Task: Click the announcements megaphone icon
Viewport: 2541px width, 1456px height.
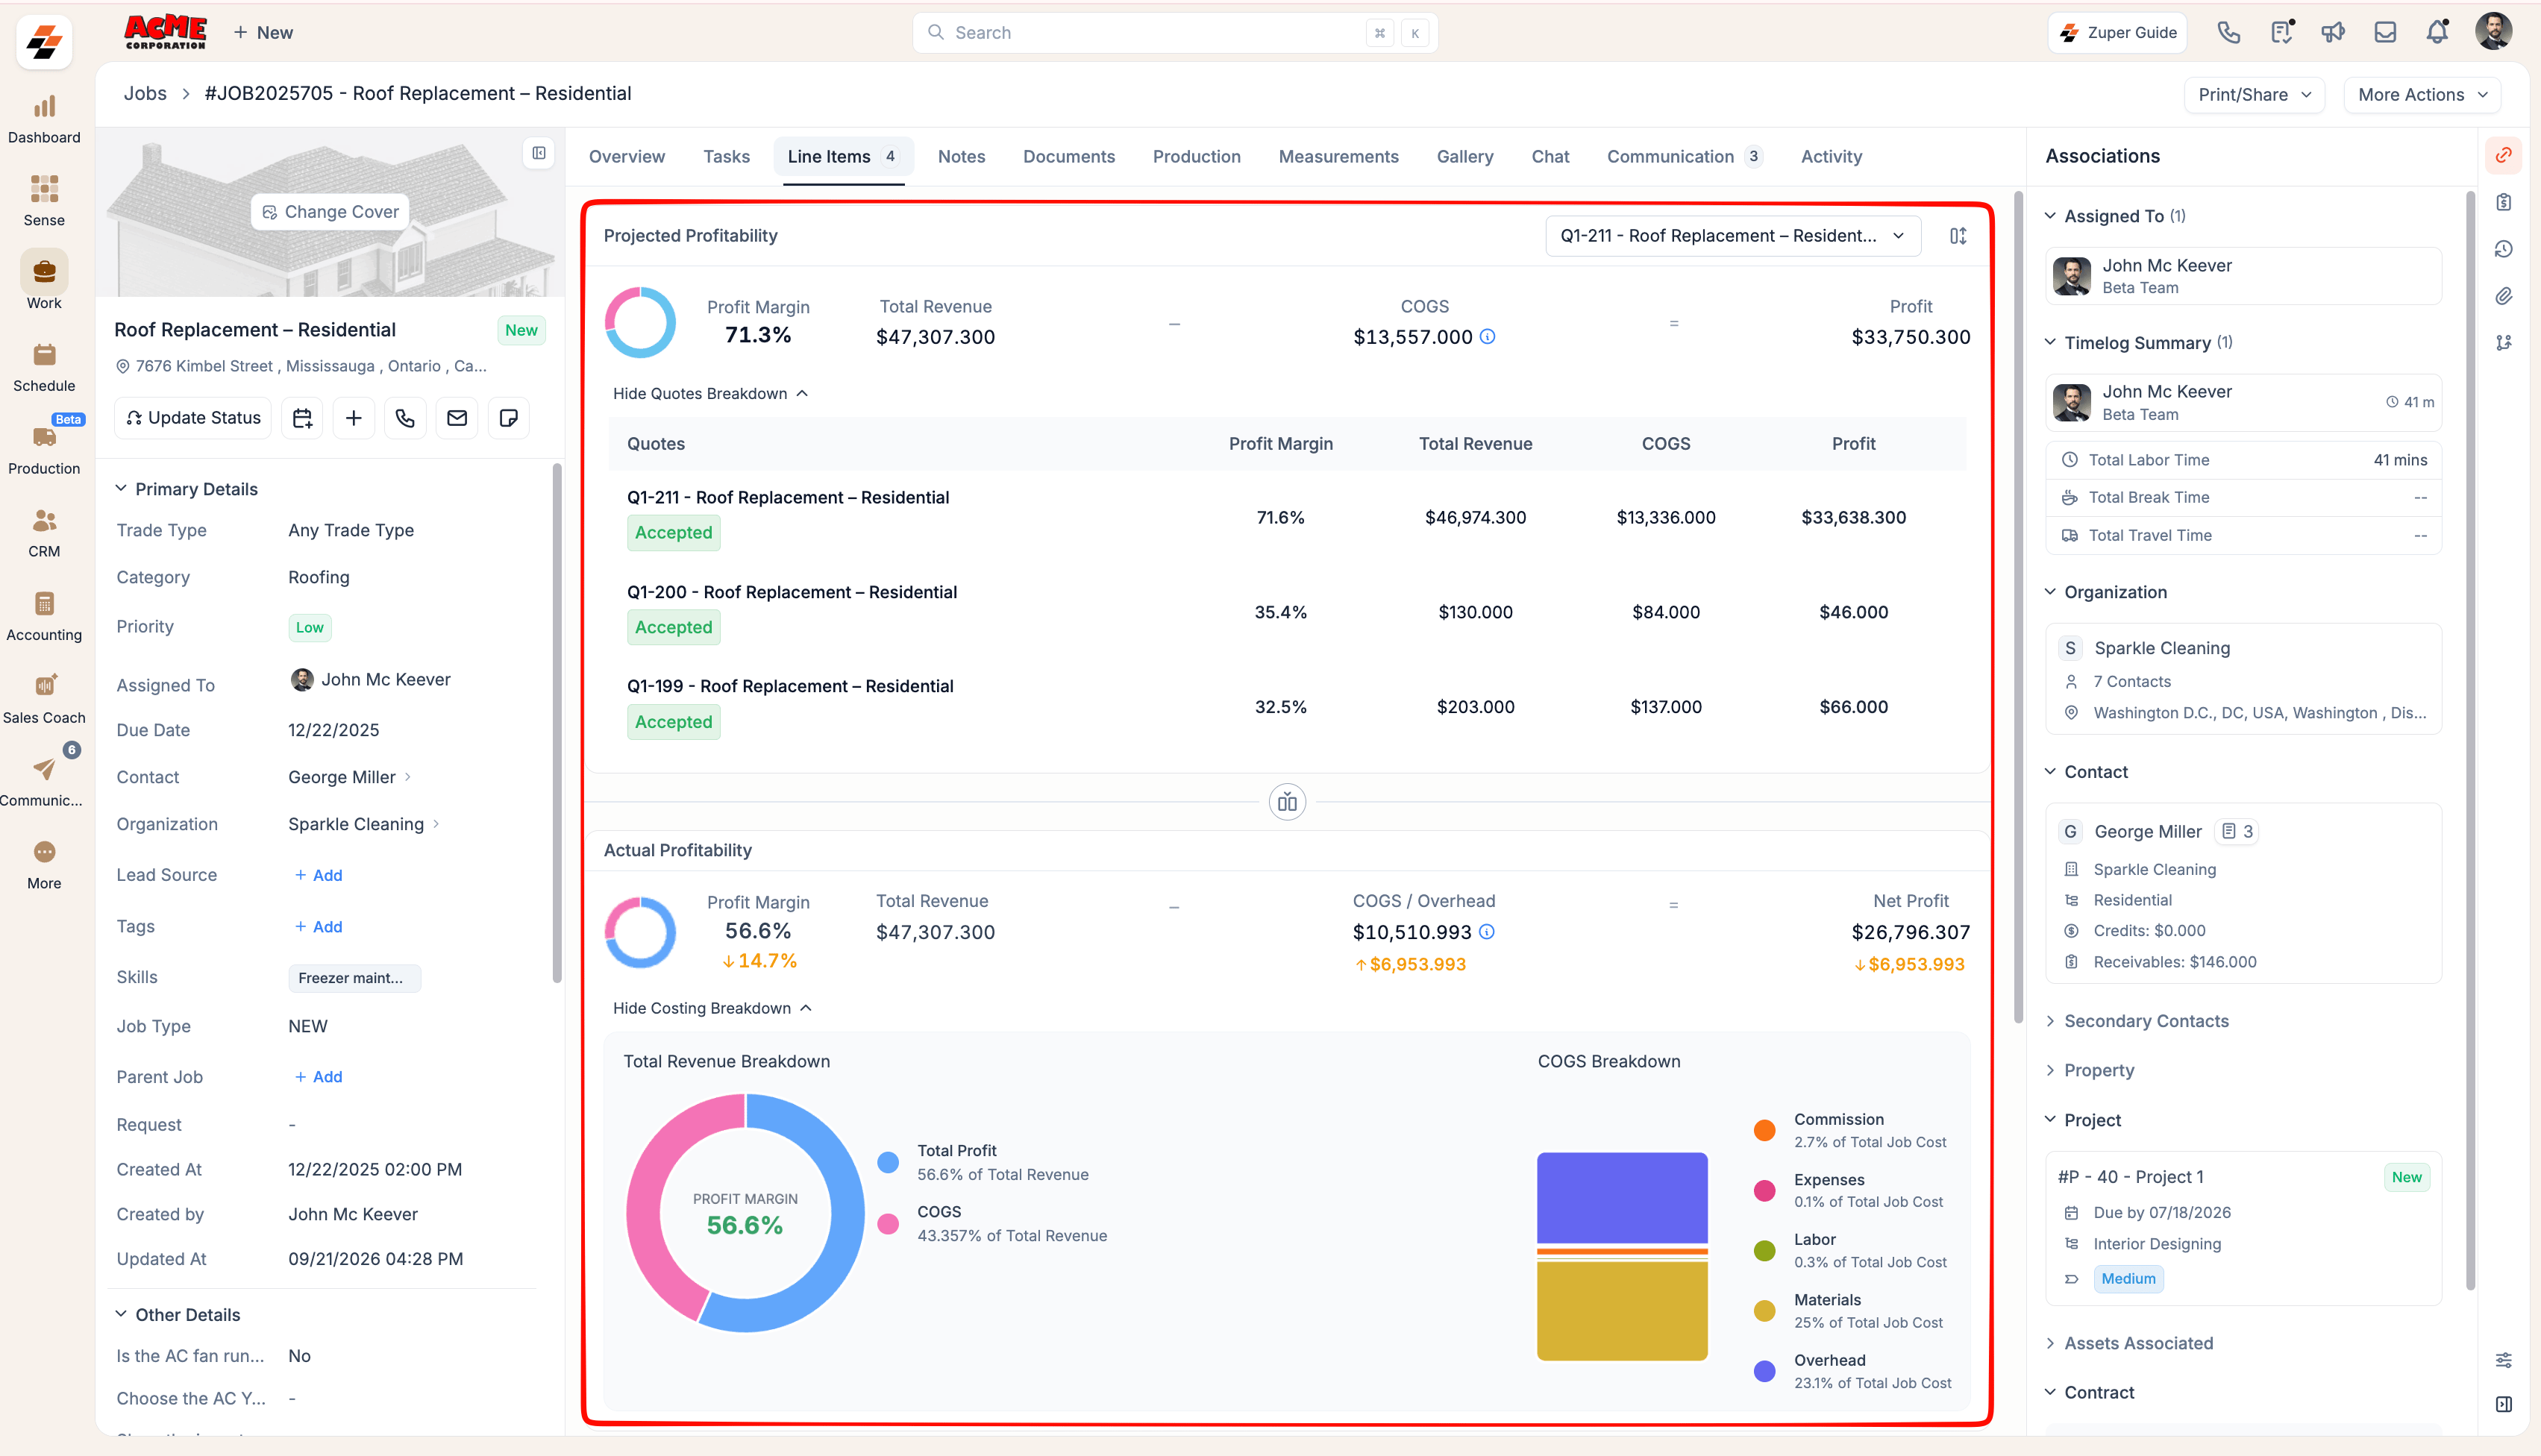Action: 2333,32
